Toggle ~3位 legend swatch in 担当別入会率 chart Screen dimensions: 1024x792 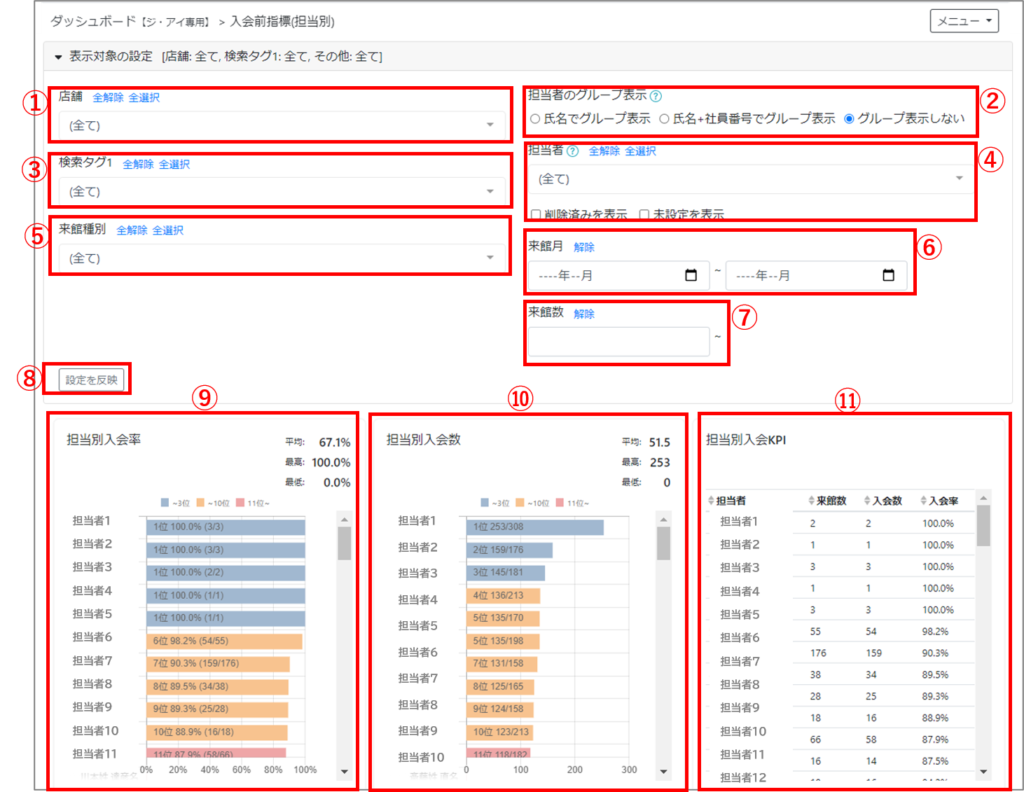pos(166,502)
